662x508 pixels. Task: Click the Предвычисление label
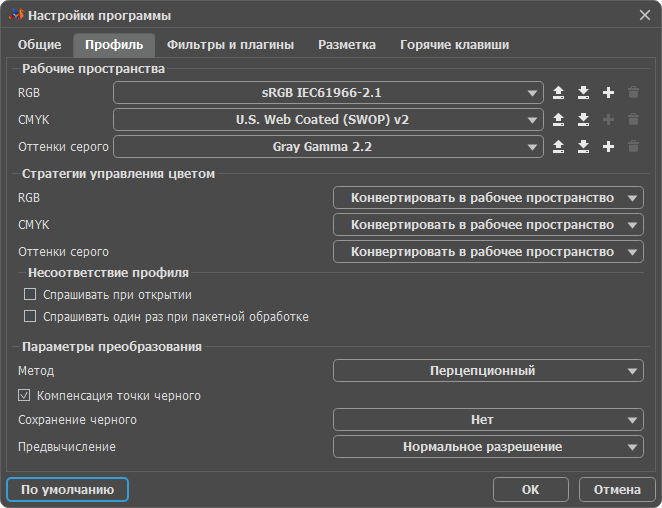pos(67,447)
